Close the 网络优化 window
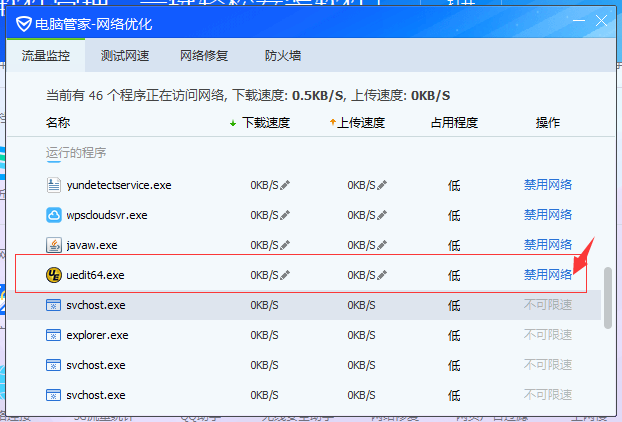The height and width of the screenshot is (422, 622). tap(601, 21)
